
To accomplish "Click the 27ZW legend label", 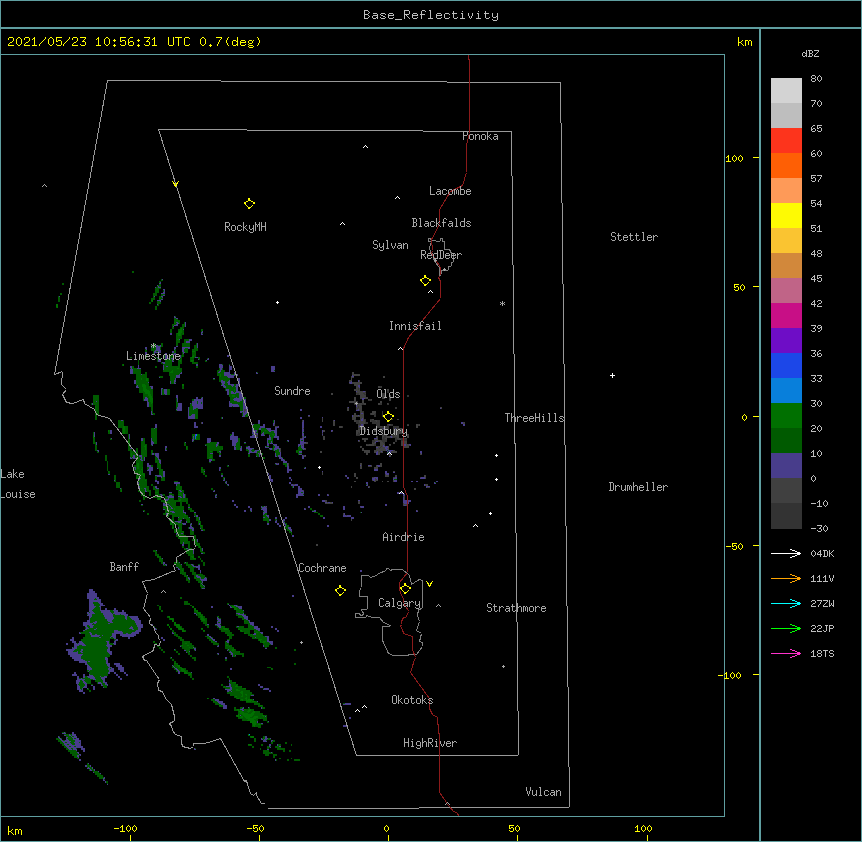I will click(x=822, y=603).
